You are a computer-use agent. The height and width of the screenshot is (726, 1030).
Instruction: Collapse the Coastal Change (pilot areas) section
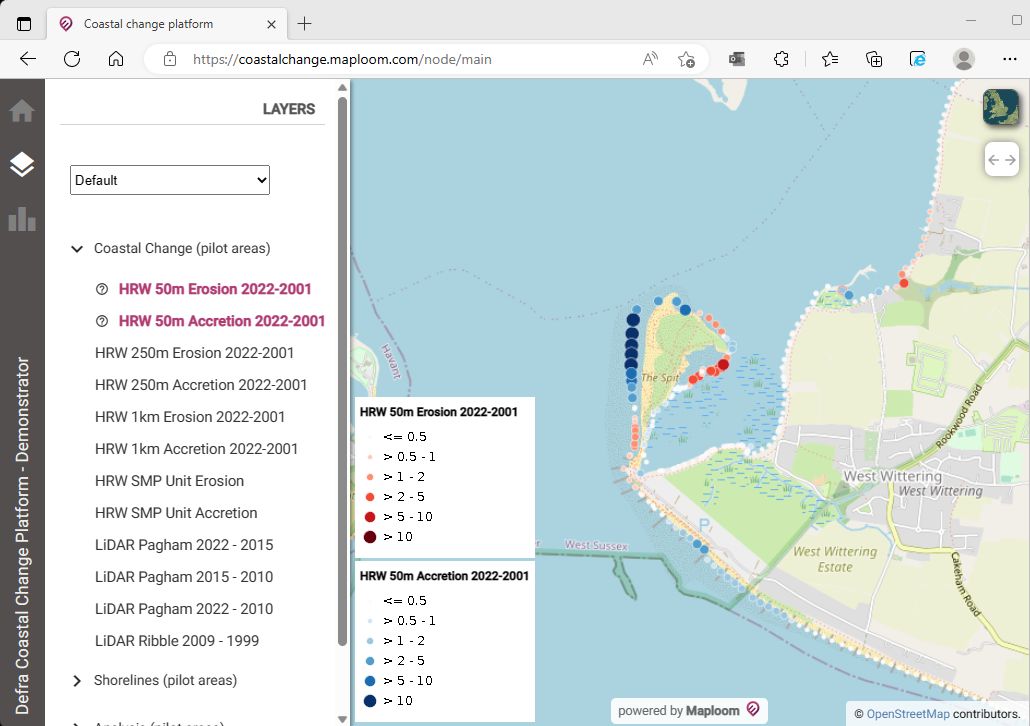[x=77, y=248]
